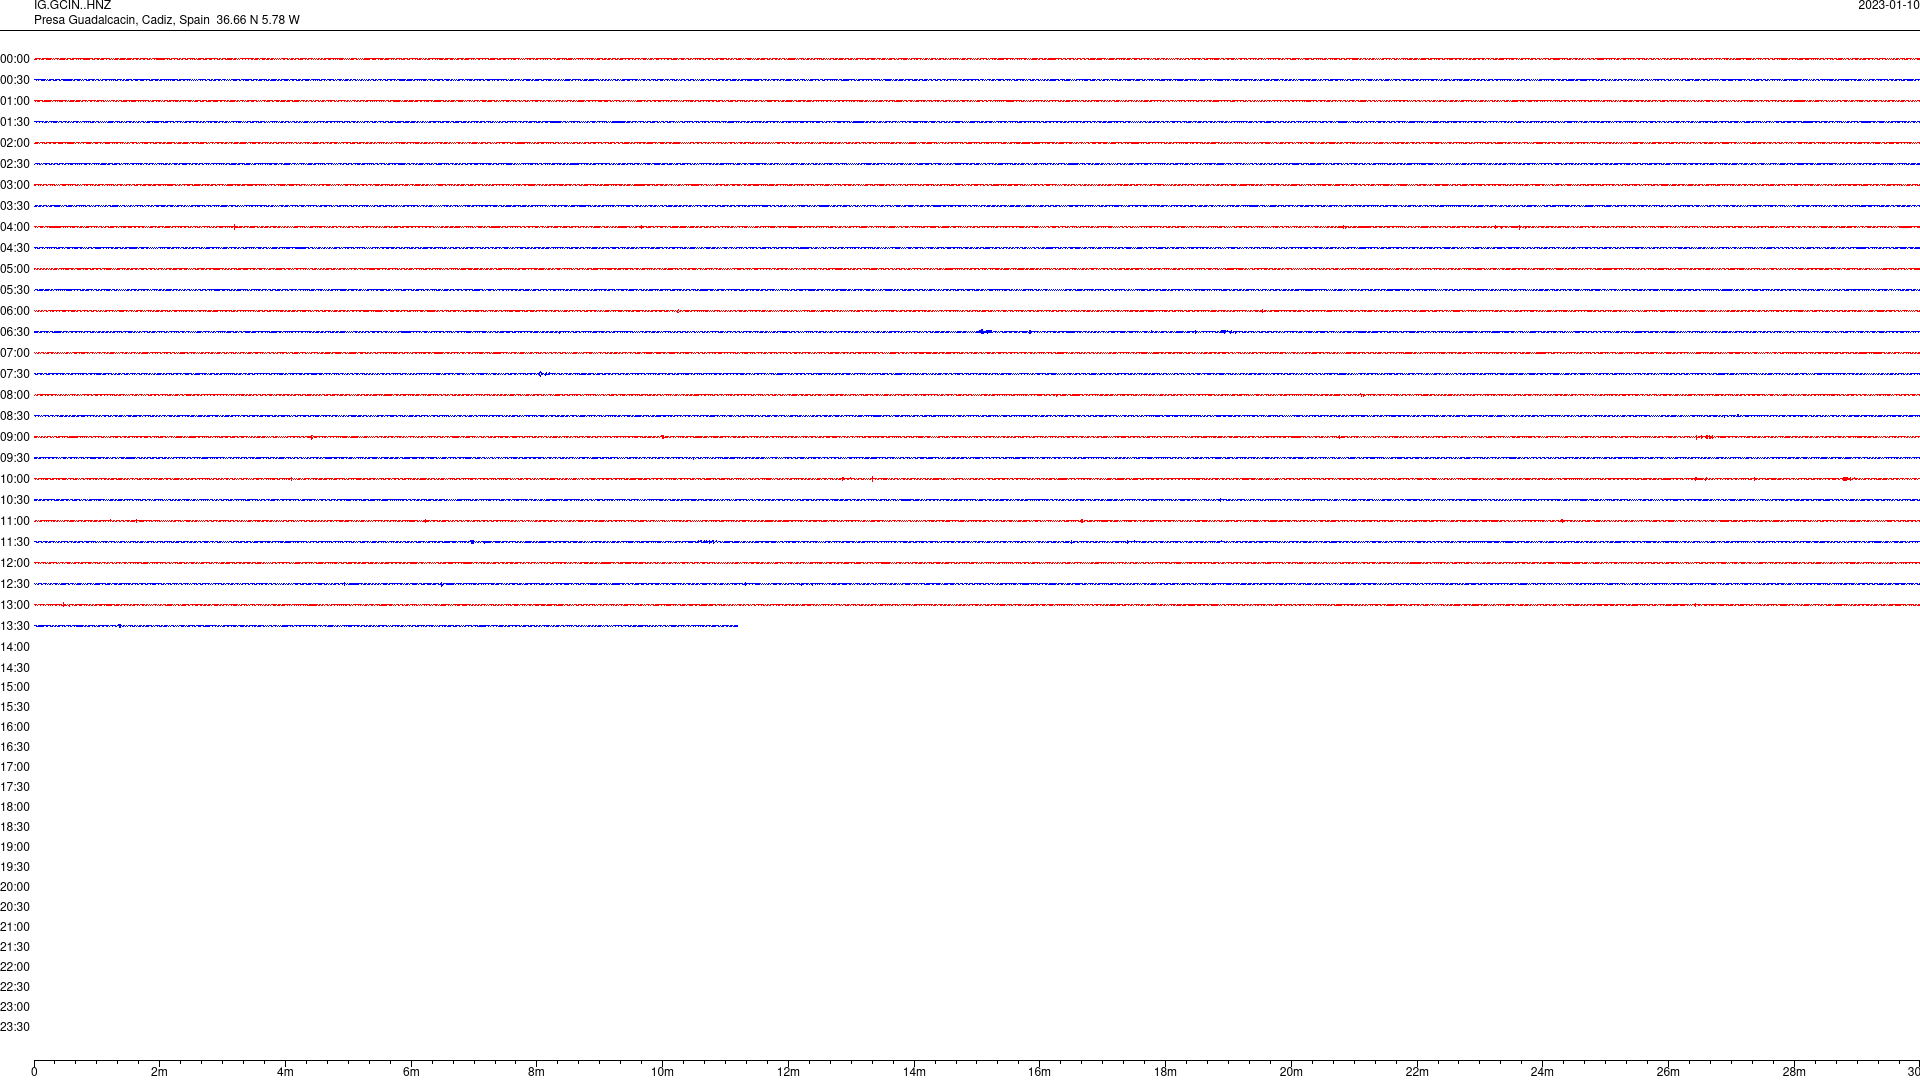Click the 00:30 time row label
The height and width of the screenshot is (1080, 1920).
tap(15, 80)
